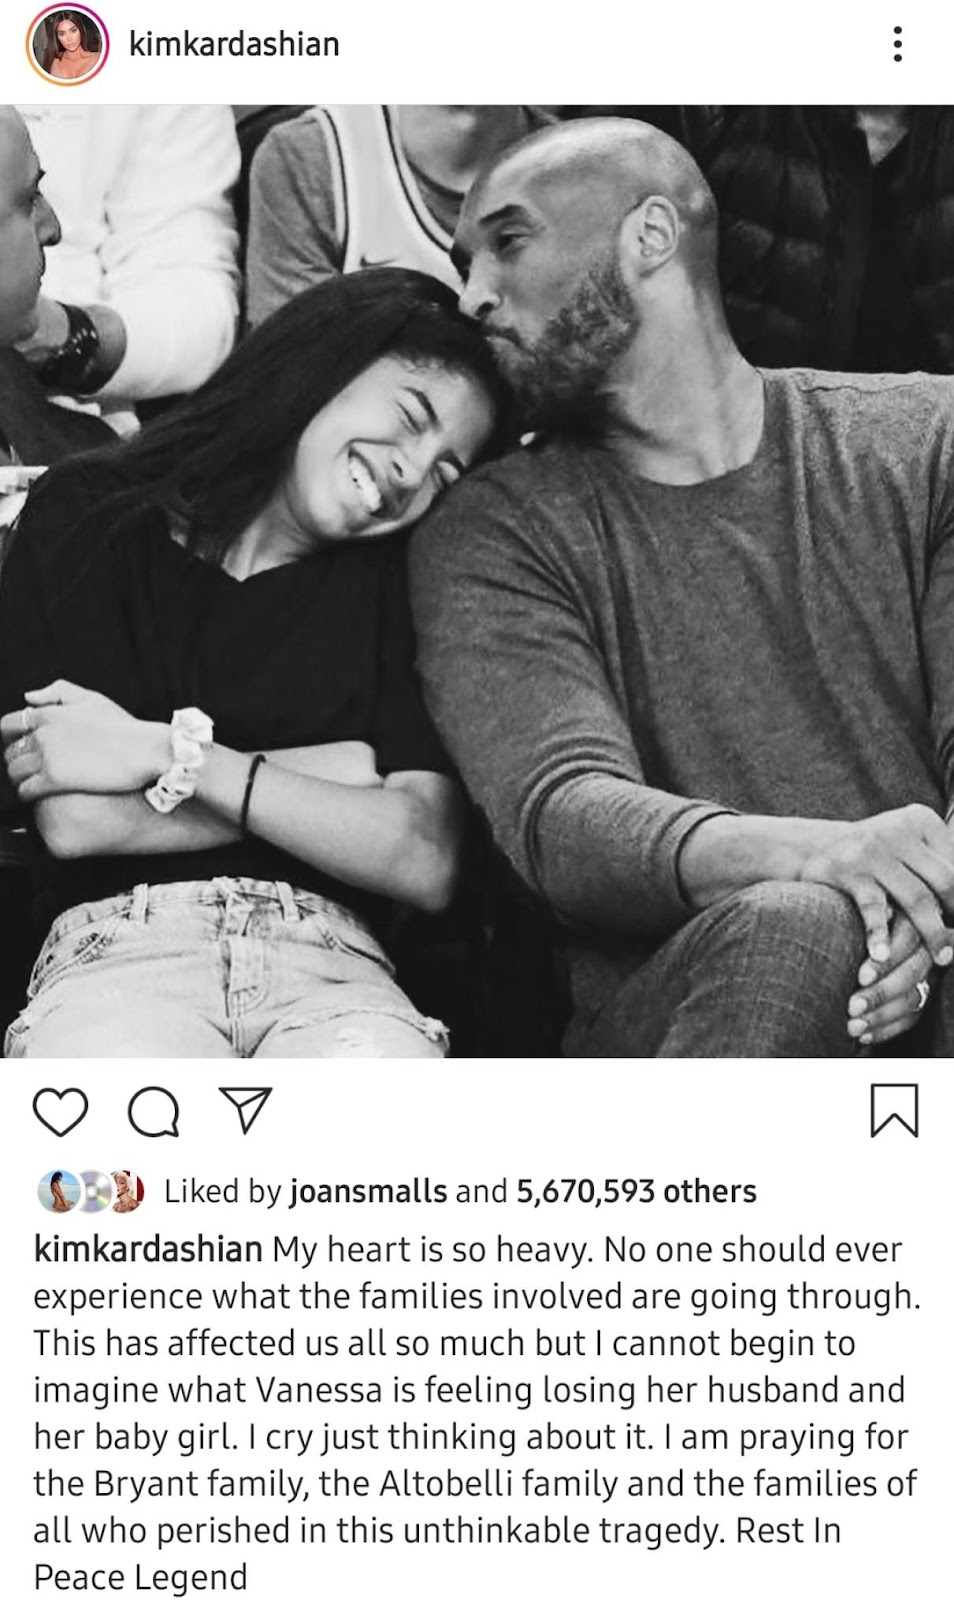Tap the middle disc-shaped liker avatar
The width and height of the screenshot is (954, 1600).
pyautogui.click(x=92, y=1191)
